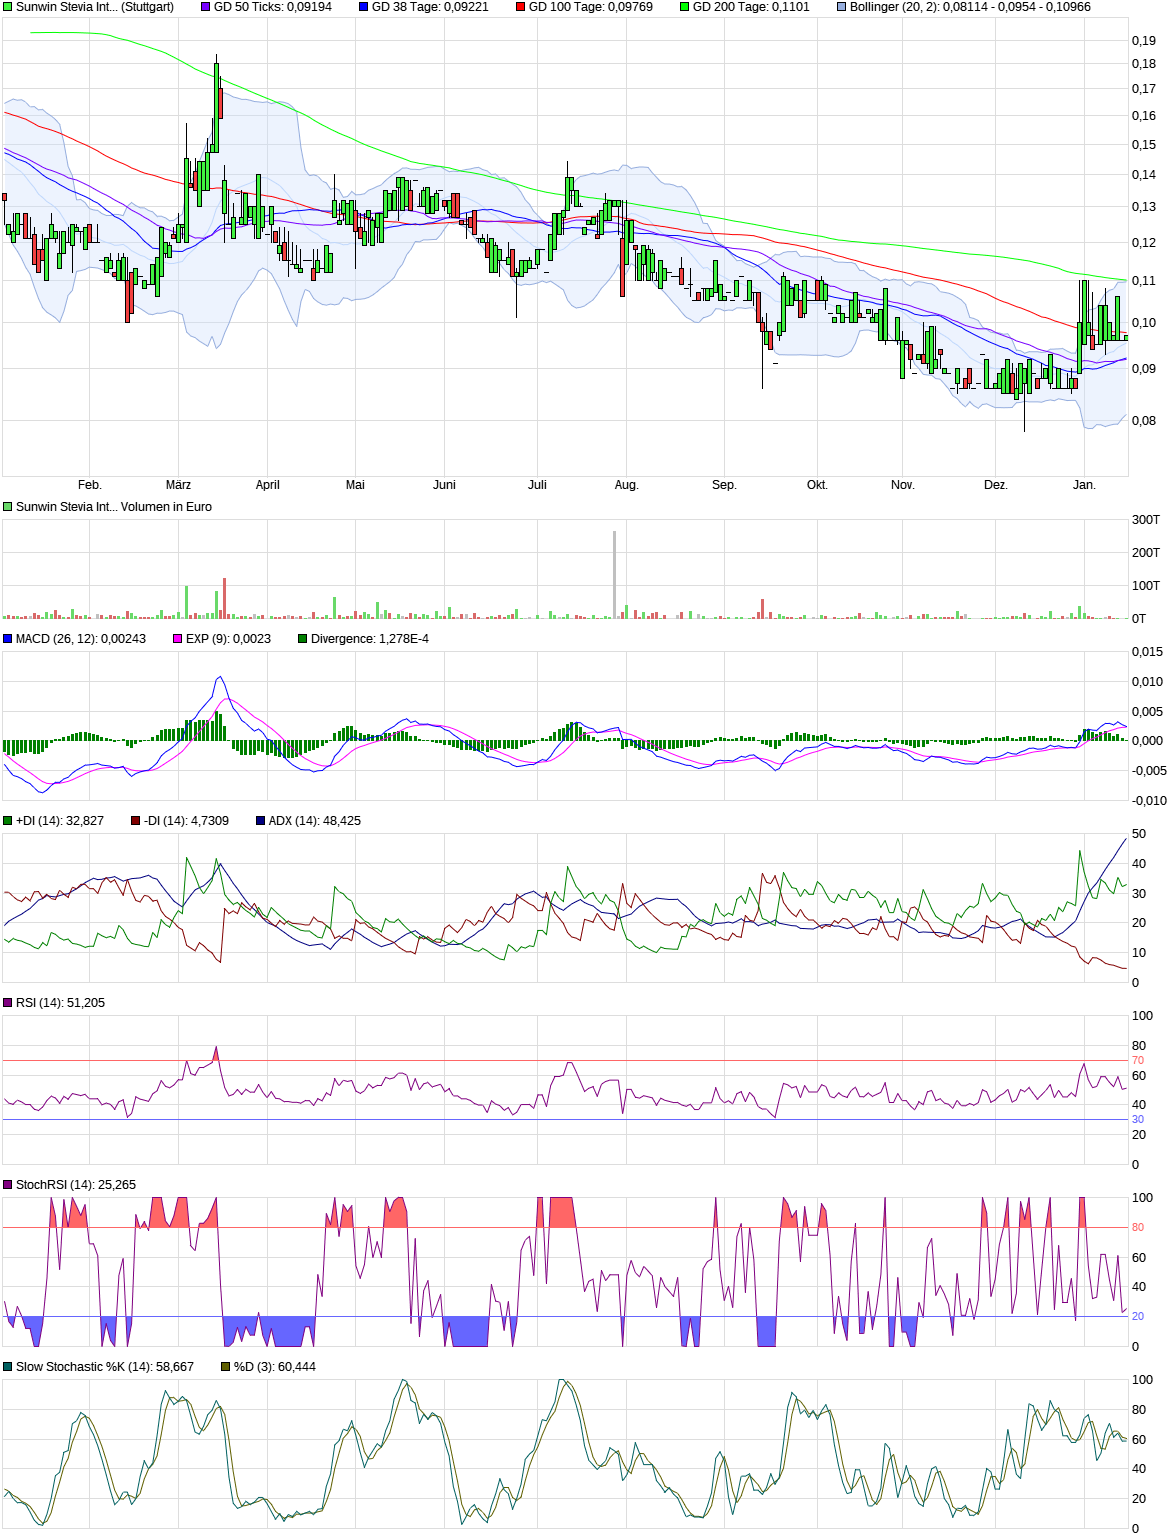Click the red 70 RSI threshold label
Screen dimensions: 1175x1540
point(1138,1060)
